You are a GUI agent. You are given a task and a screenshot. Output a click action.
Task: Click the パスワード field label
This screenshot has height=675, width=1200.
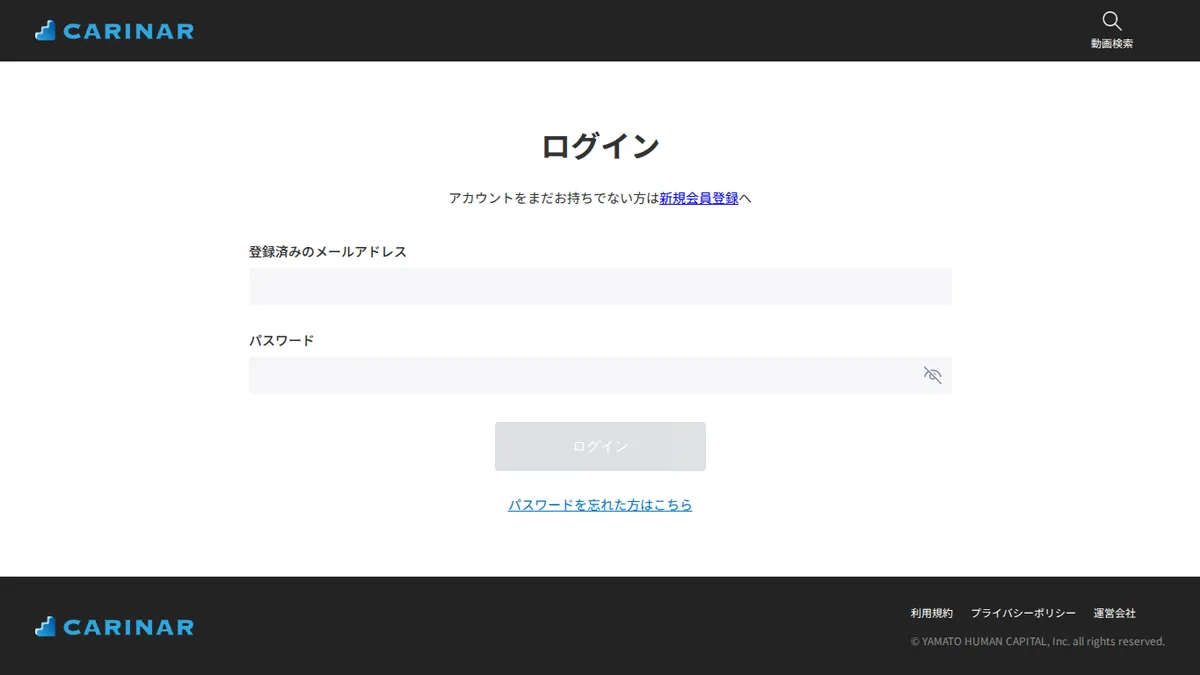(281, 341)
